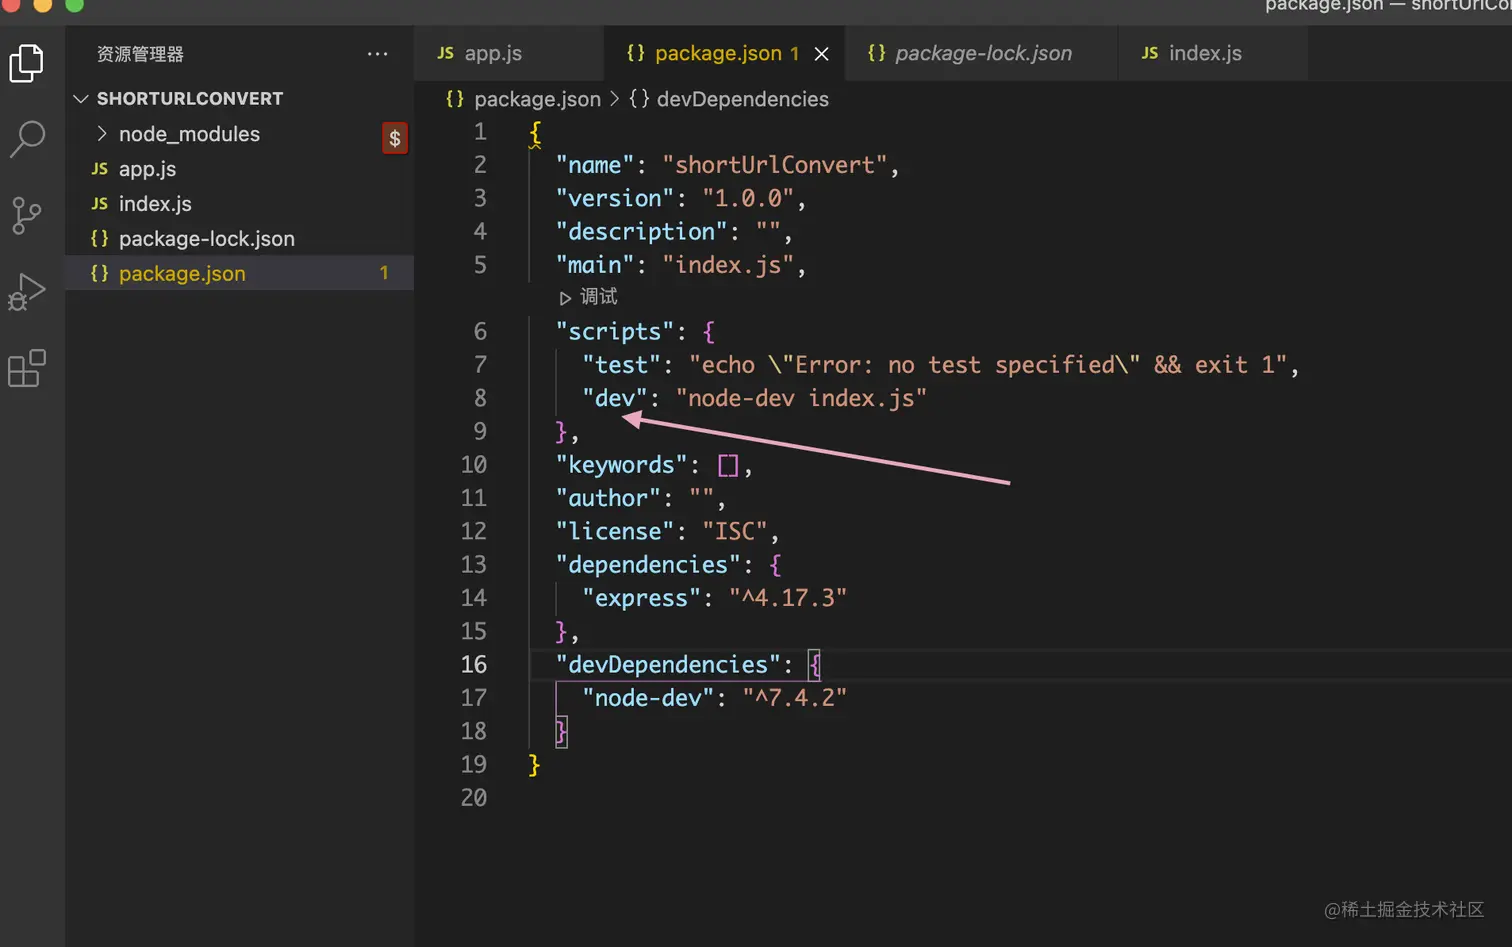Click line number 16 in gutter
Viewport: 1512px width, 947px height.
474,665
